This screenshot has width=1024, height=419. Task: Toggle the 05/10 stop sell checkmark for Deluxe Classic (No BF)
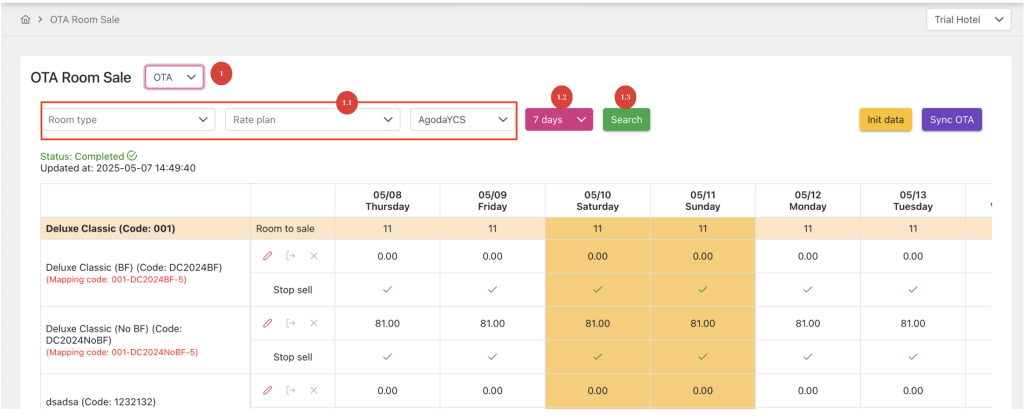tap(597, 357)
